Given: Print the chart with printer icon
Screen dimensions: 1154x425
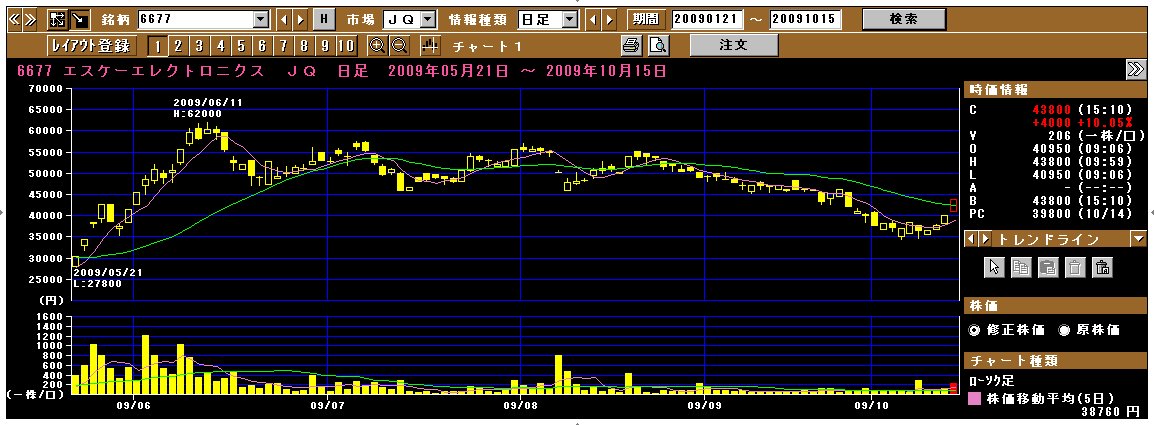Looking at the screenshot, I should pyautogui.click(x=631, y=46).
